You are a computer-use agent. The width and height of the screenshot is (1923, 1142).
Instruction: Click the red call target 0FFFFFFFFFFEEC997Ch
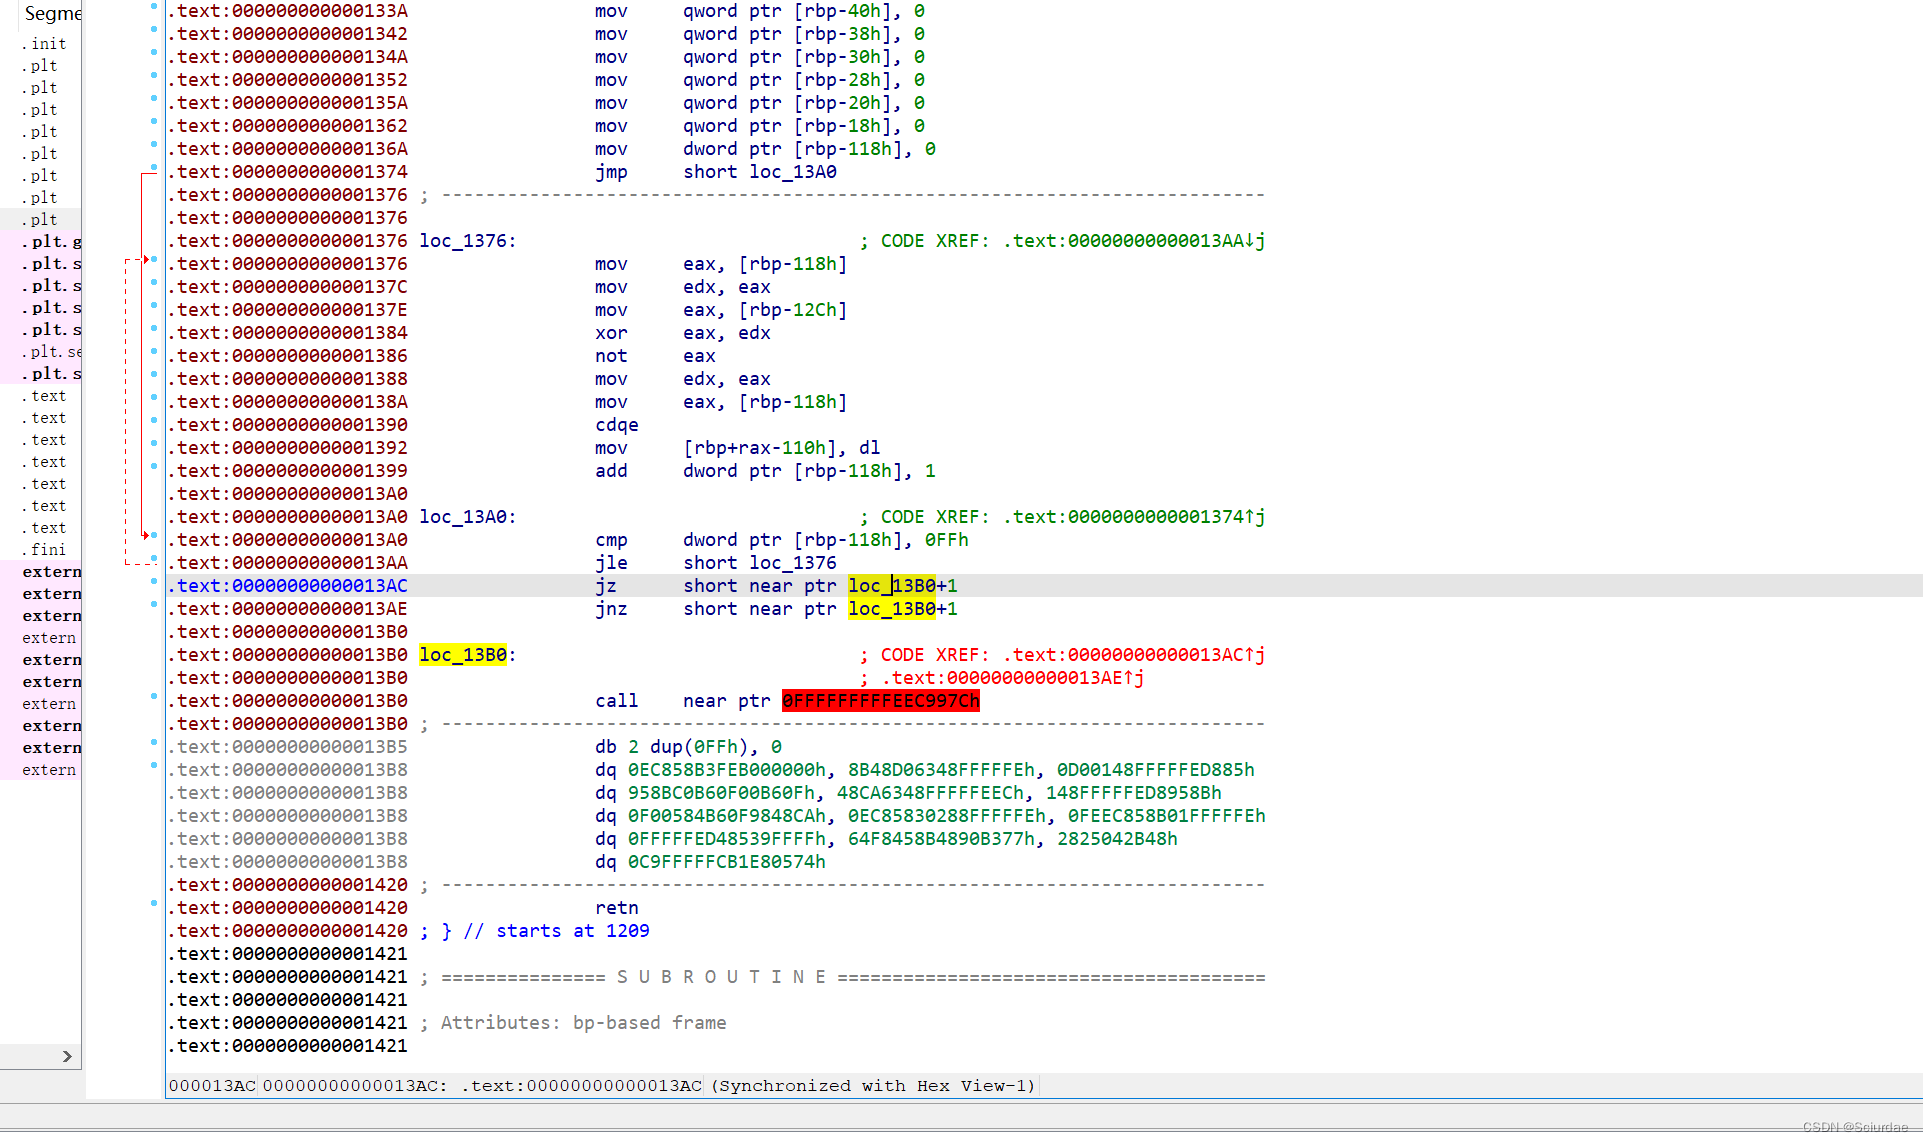880,700
